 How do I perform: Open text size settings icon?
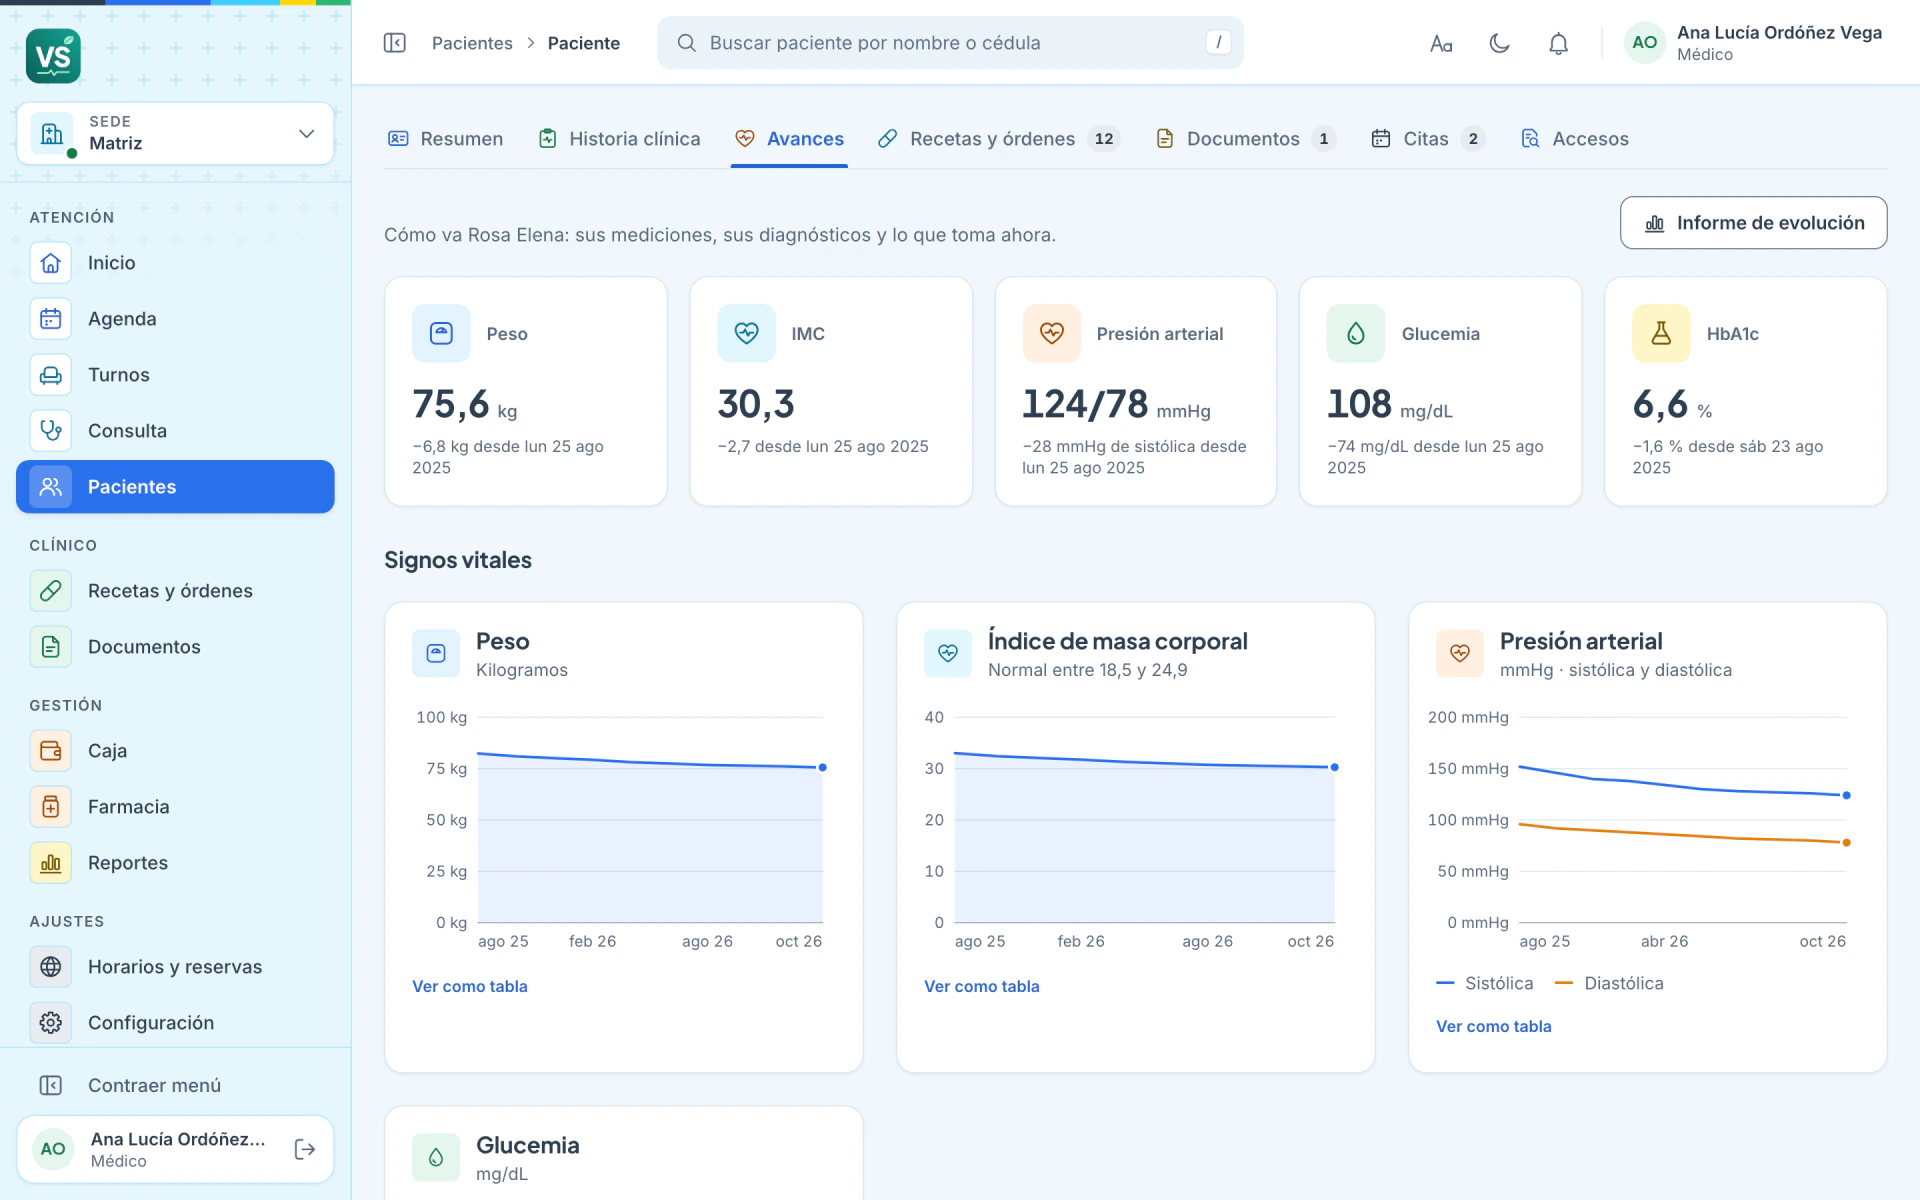tap(1441, 43)
